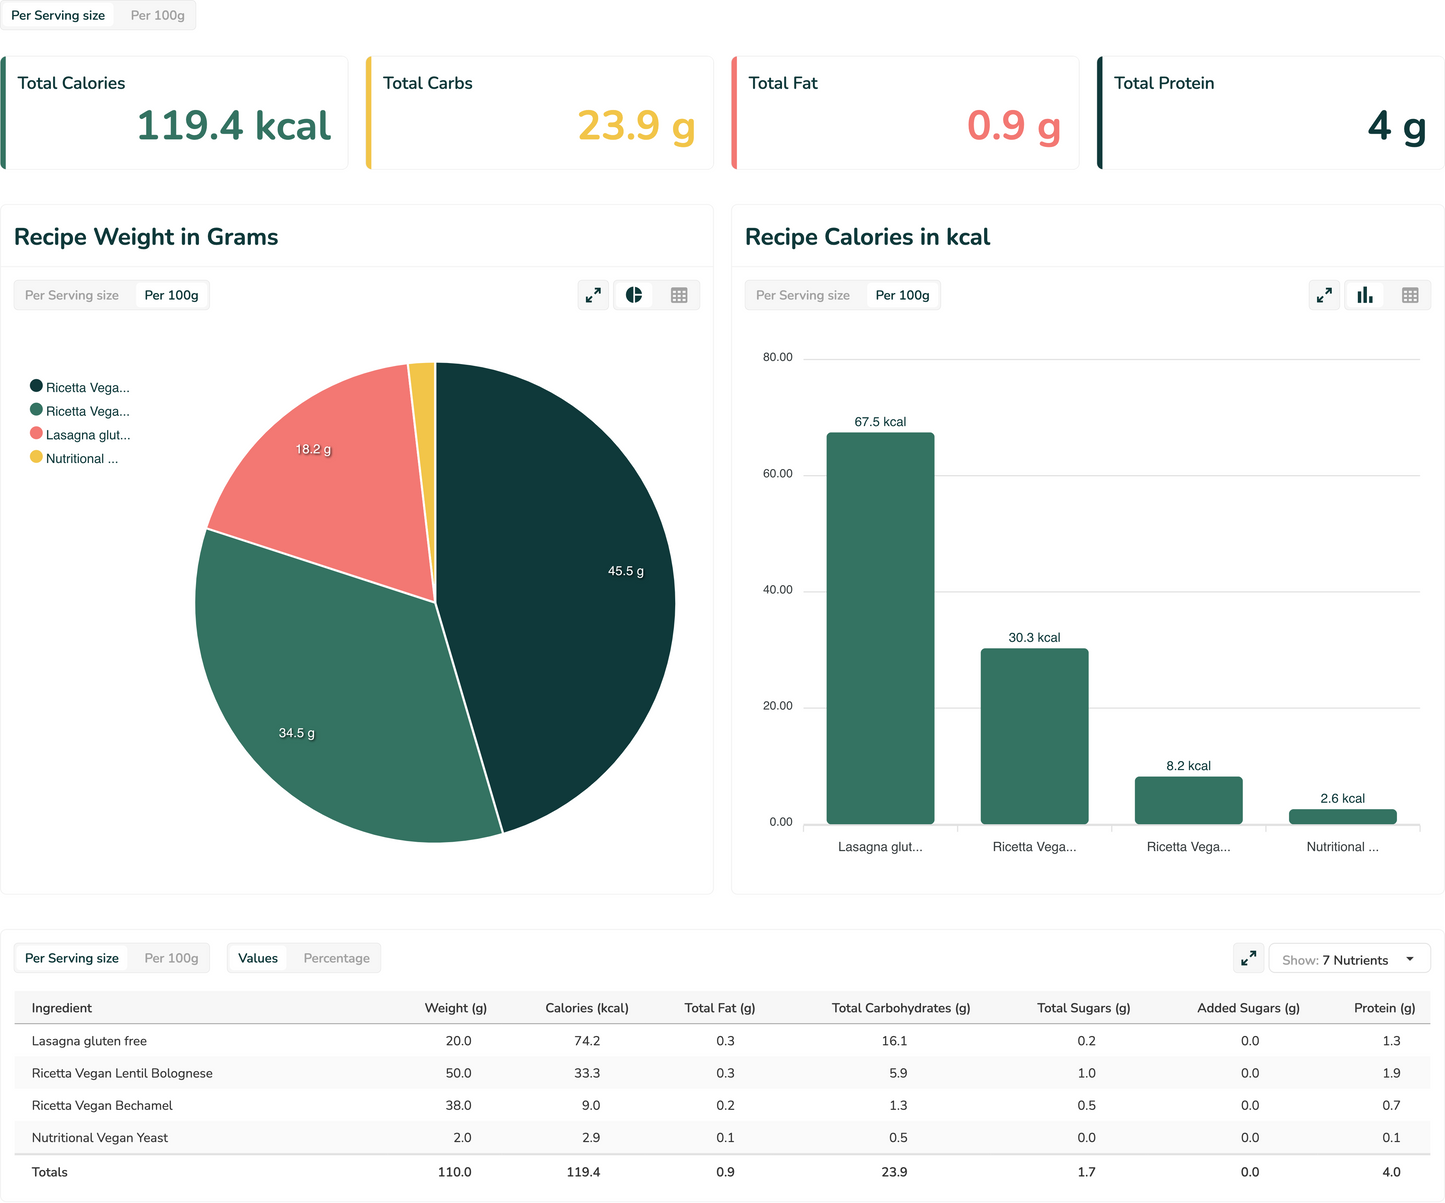The width and height of the screenshot is (1445, 1203).
Task: Click the 110.0 total weight cell
Action: tap(455, 1172)
